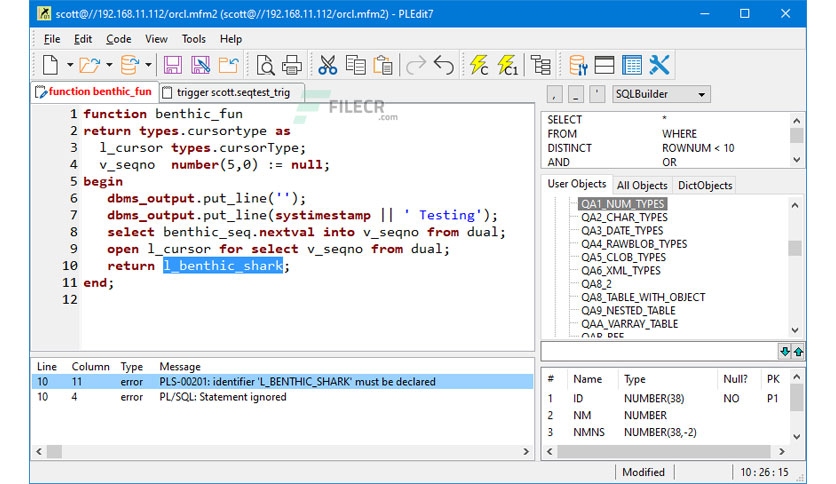Click the WHERE keyword in SQLBuilder
This screenshot has width=836, height=484.
click(679, 134)
